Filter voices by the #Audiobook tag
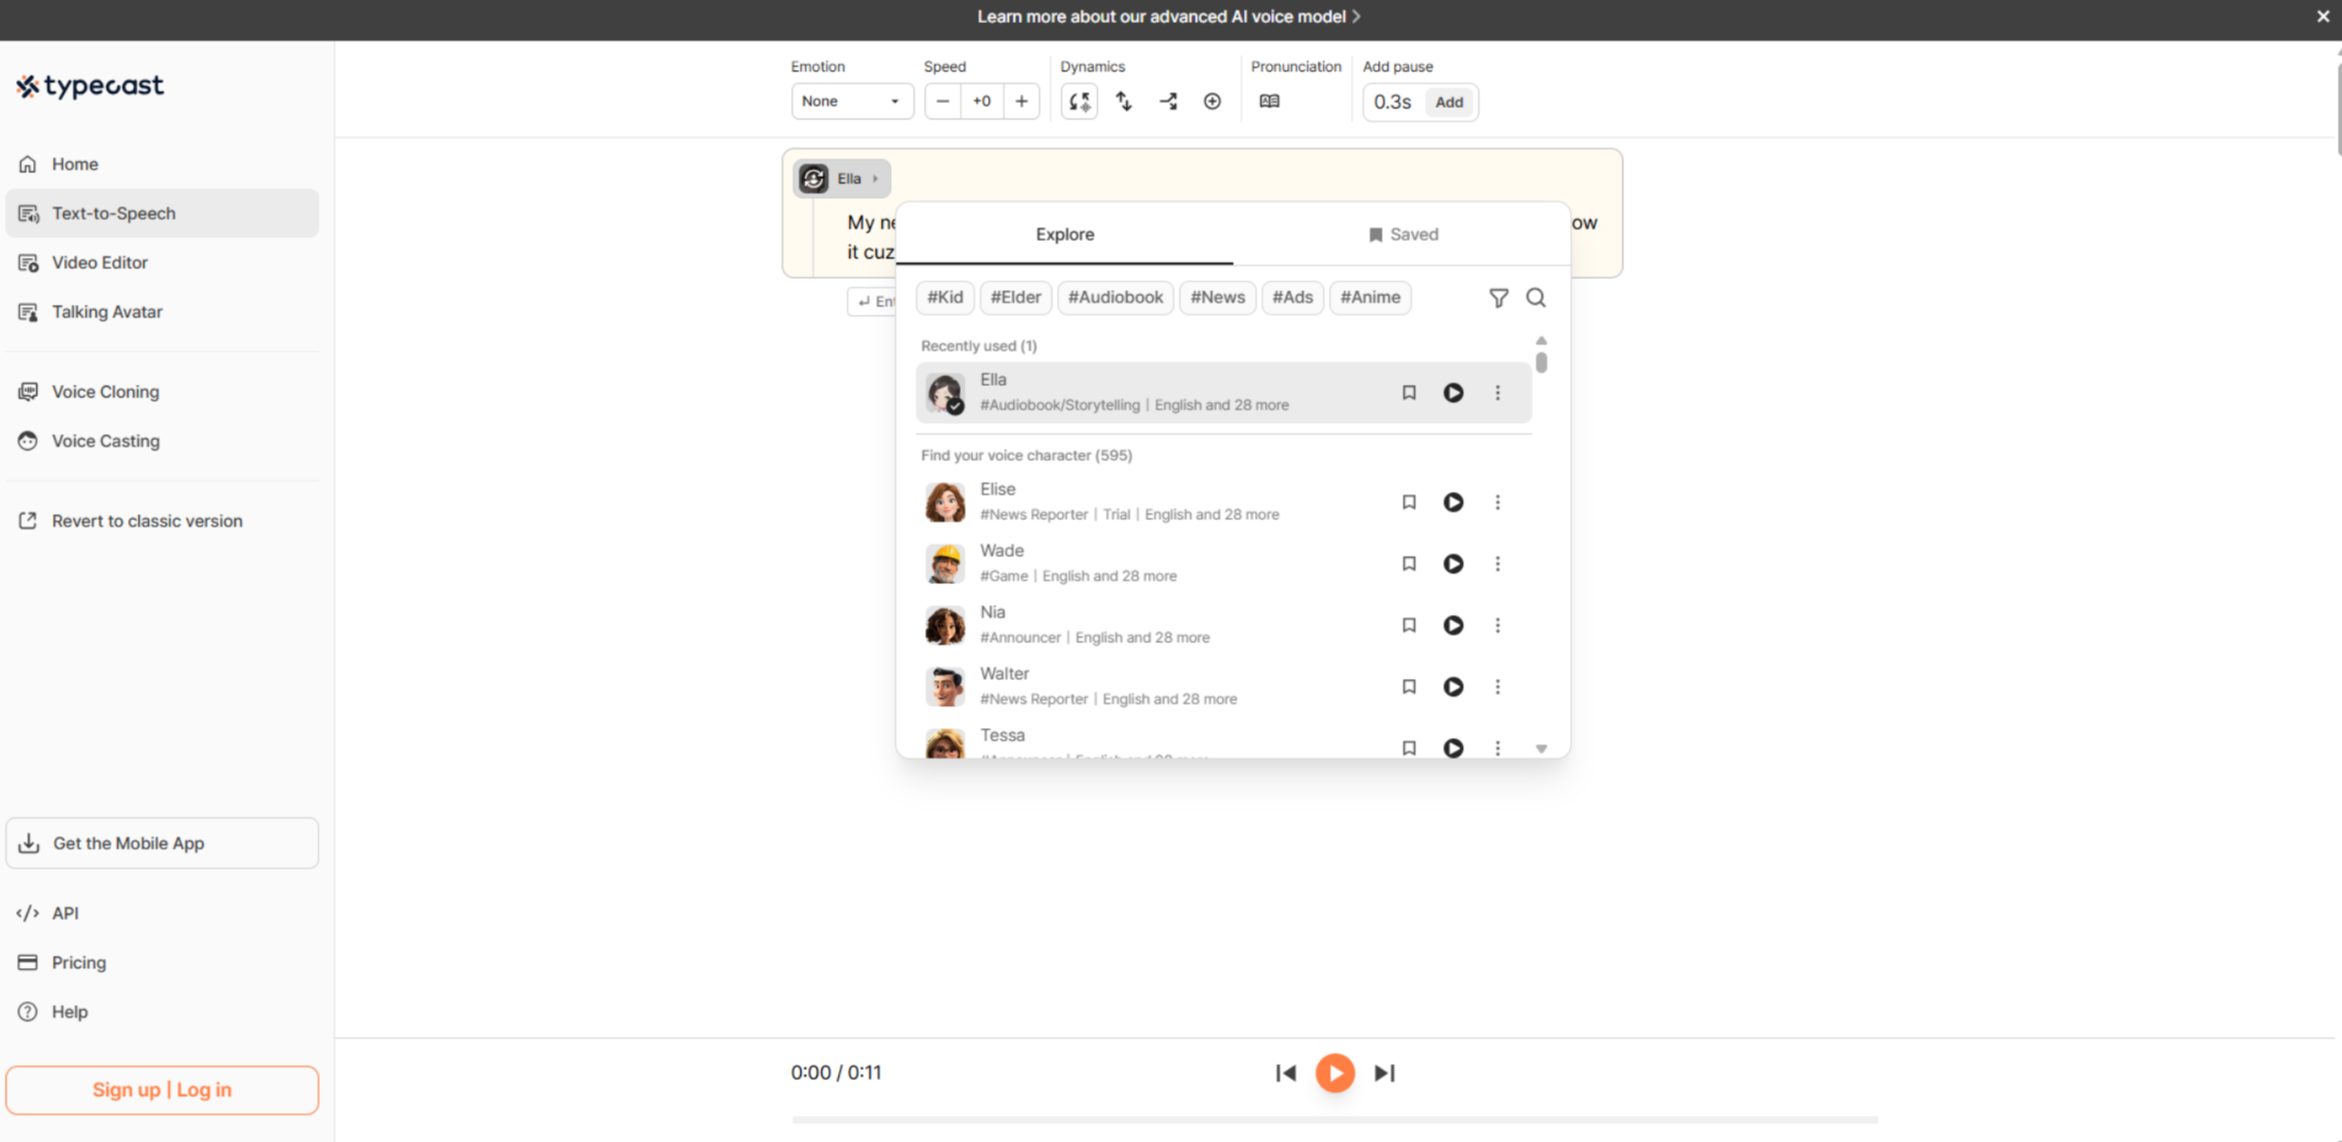The height and width of the screenshot is (1142, 2342). tap(1114, 297)
